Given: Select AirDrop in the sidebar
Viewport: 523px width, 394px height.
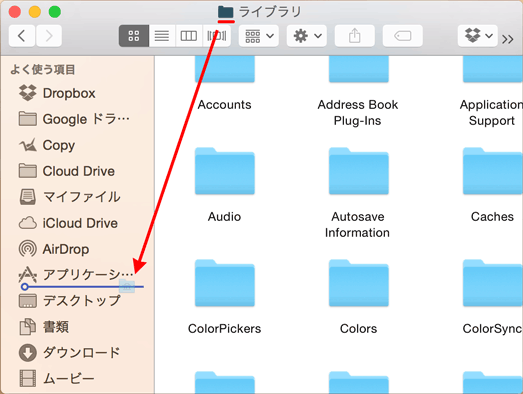Looking at the screenshot, I should coord(77,249).
